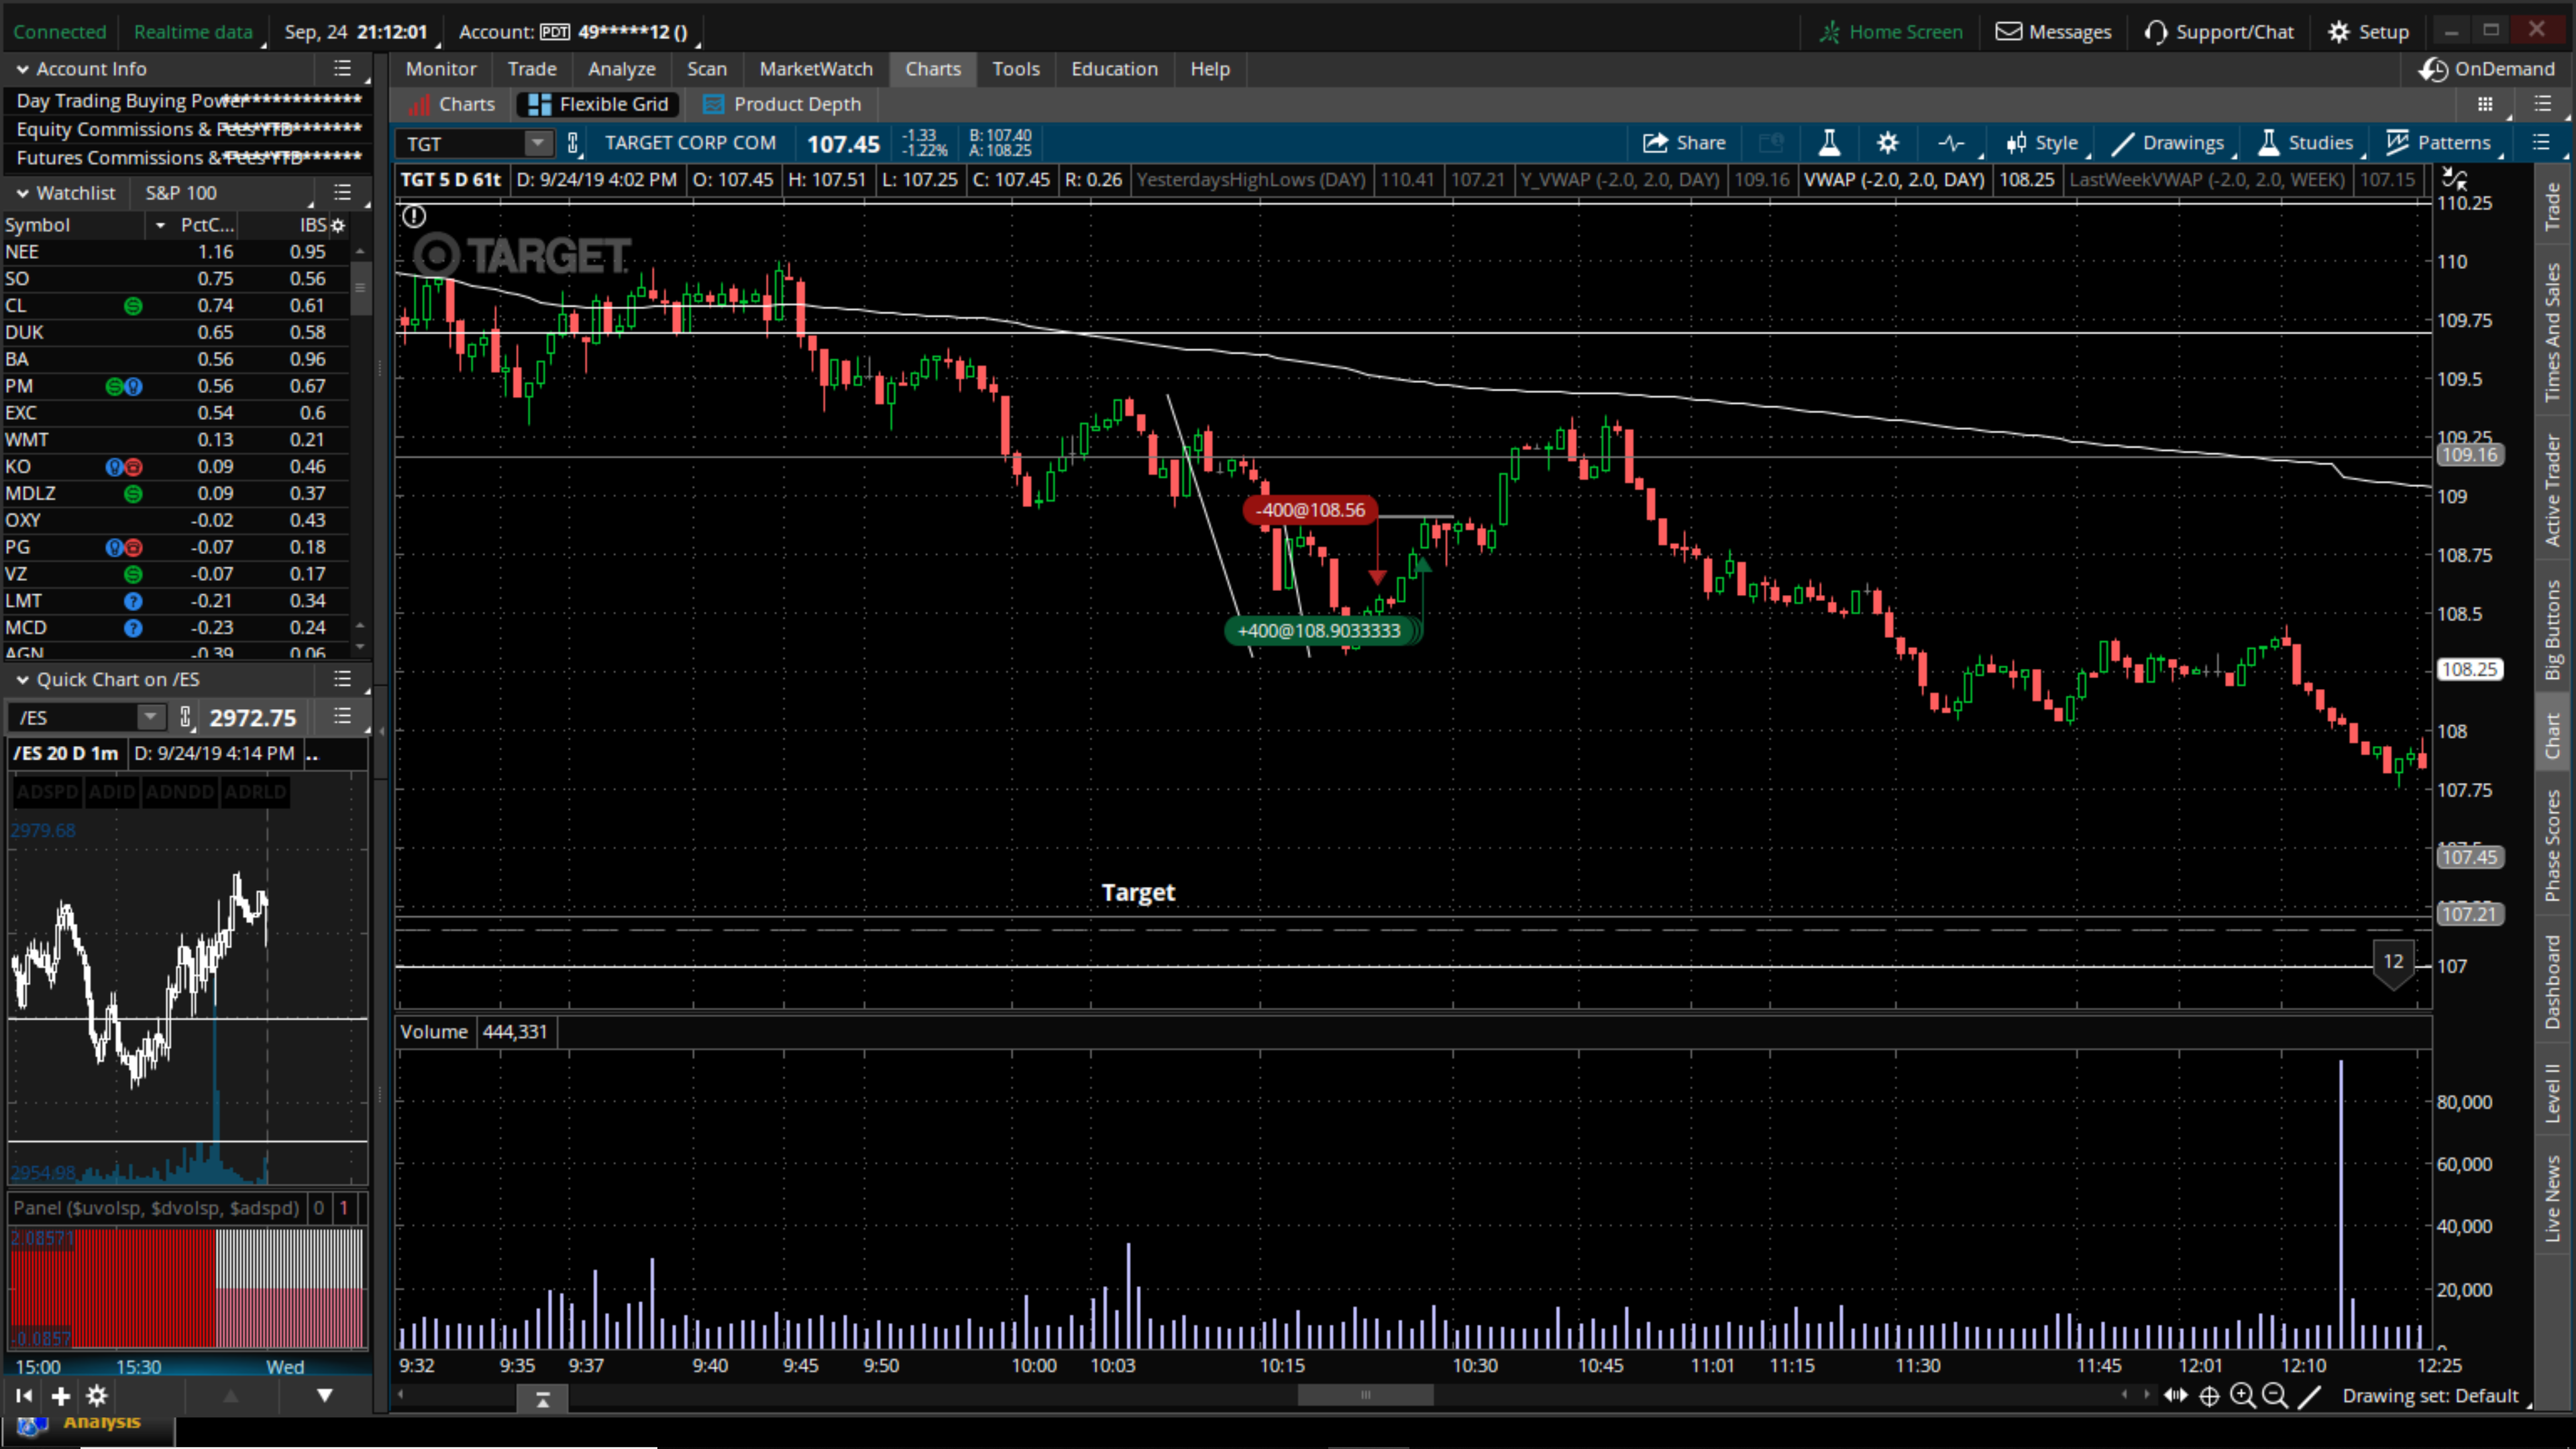The image size is (2576, 1449).
Task: Open the Times And Sales sidebar tab
Action: pos(2553,333)
